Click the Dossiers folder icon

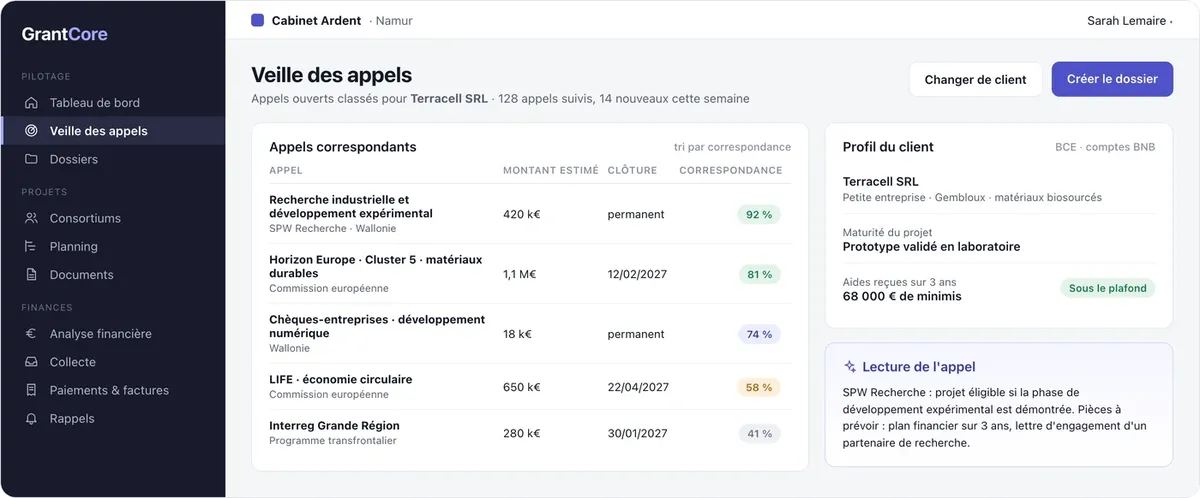(x=31, y=159)
